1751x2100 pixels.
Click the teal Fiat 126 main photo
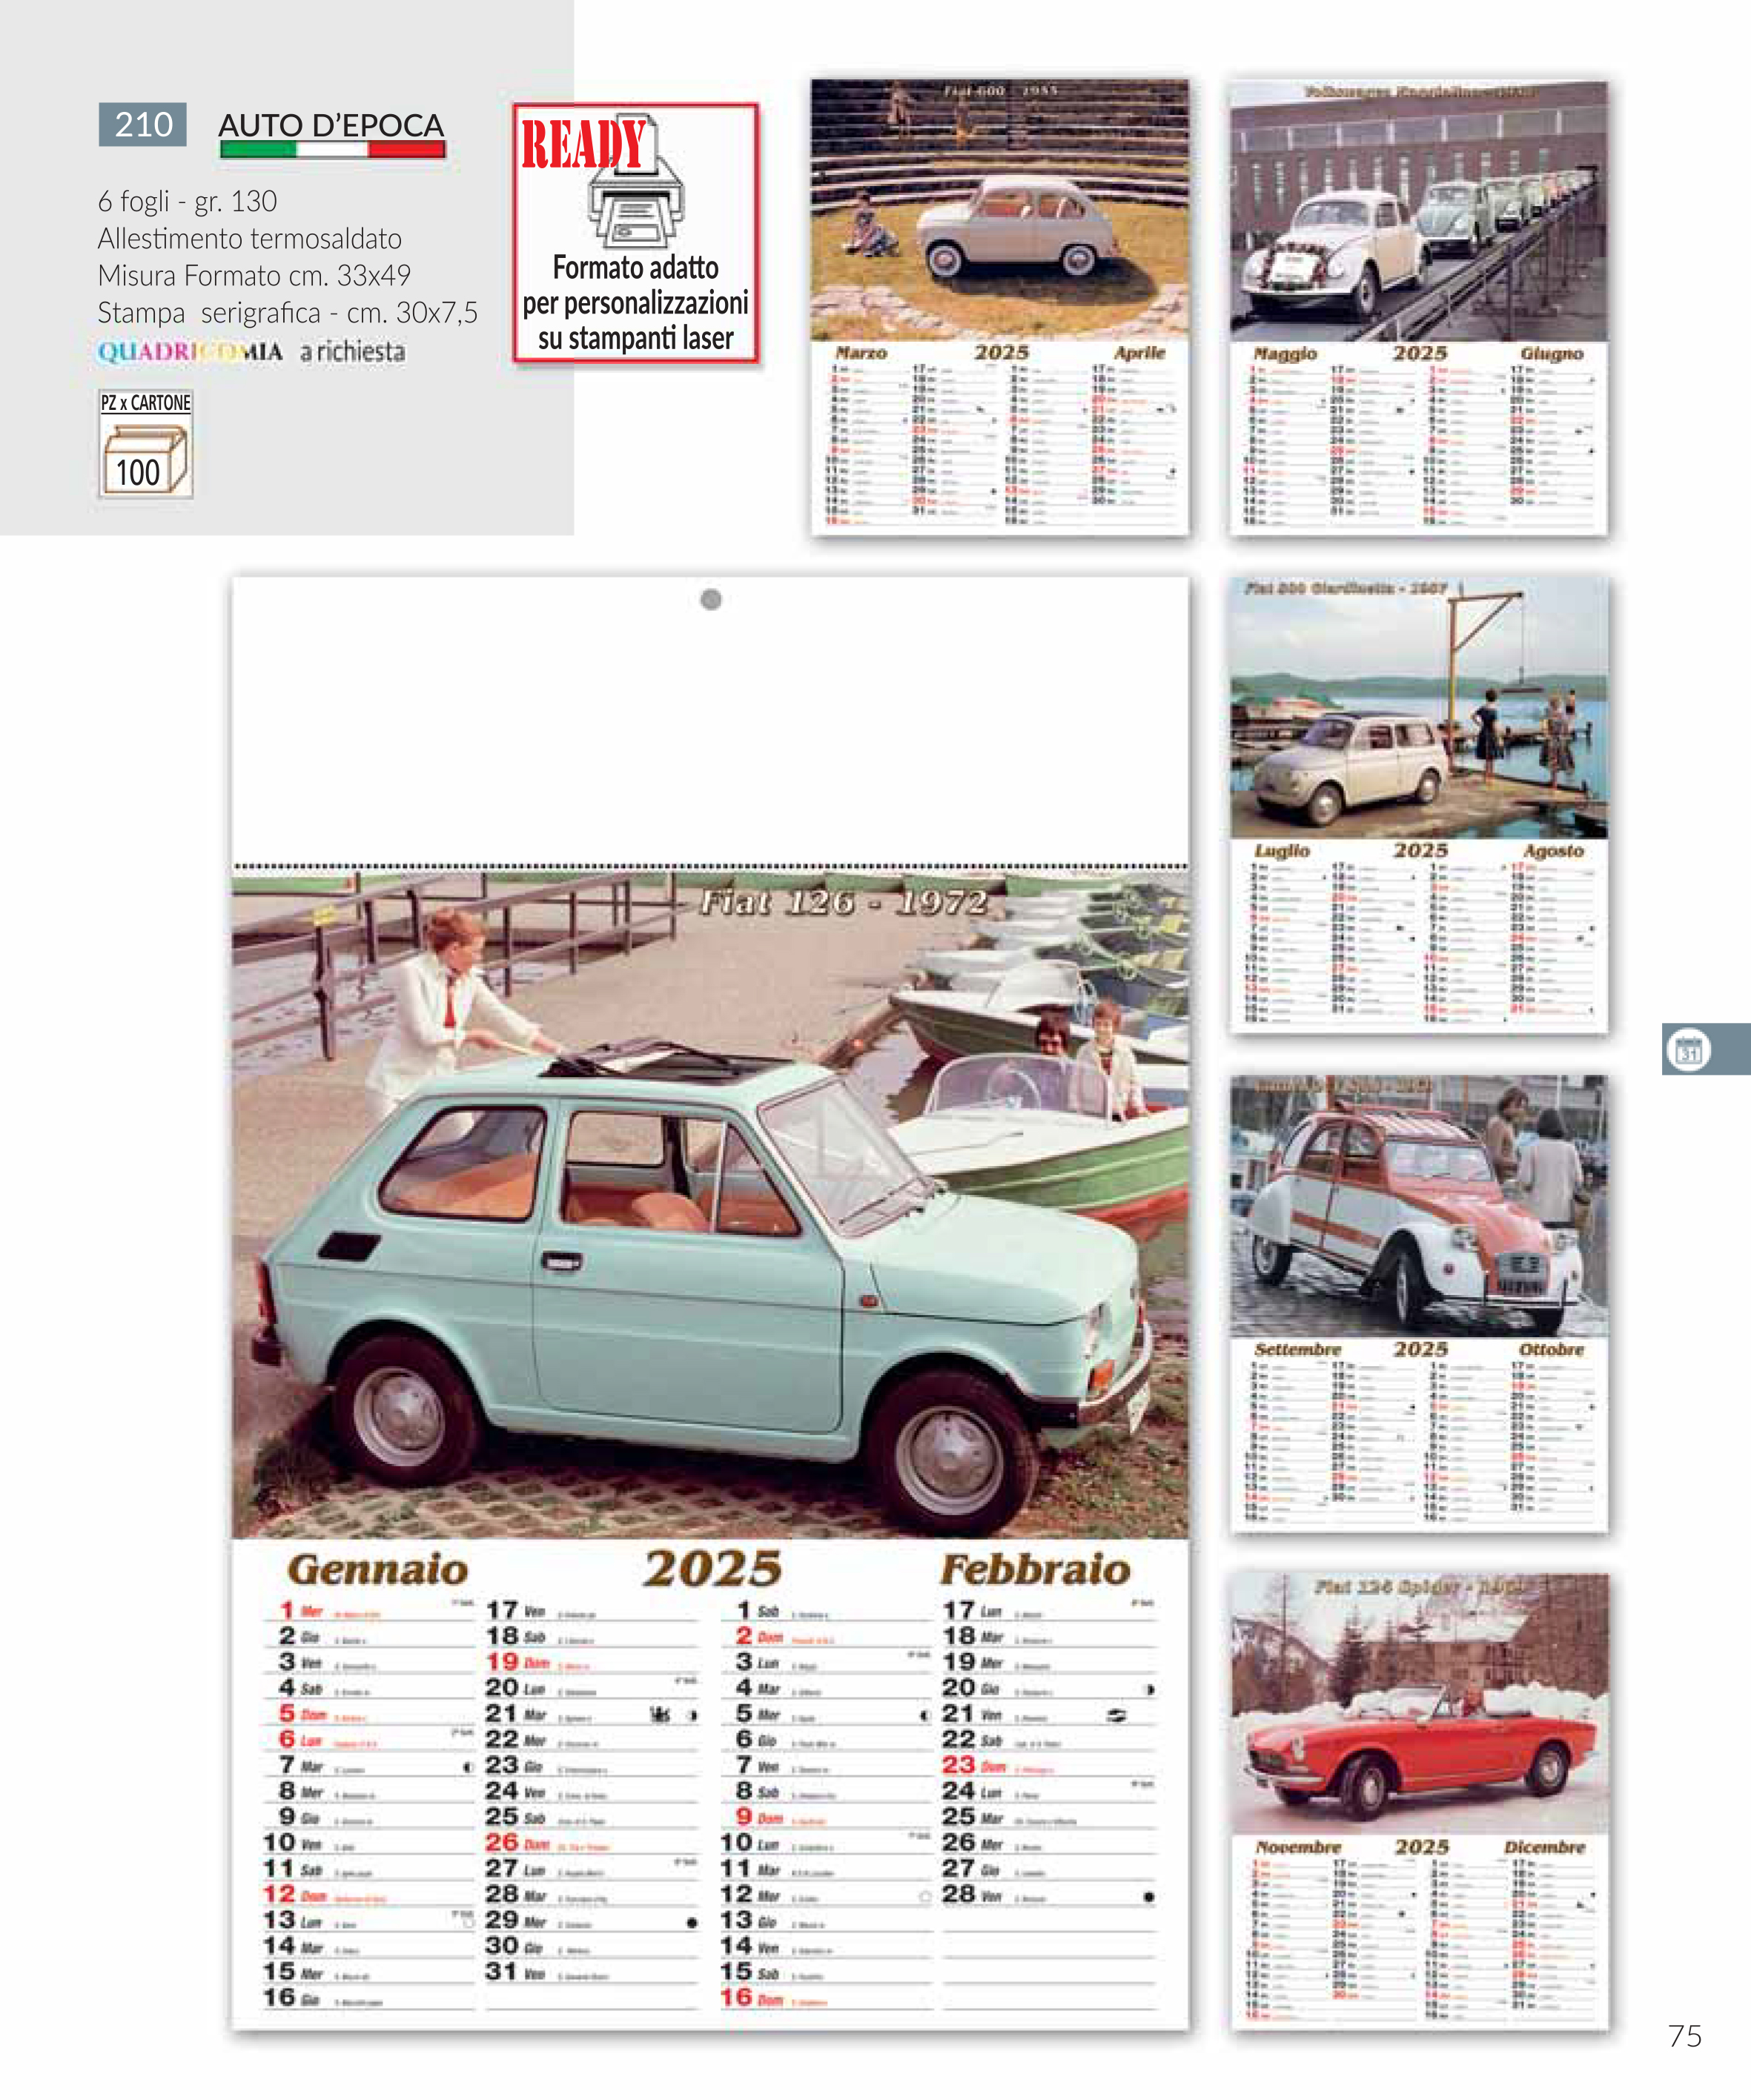coord(710,1205)
